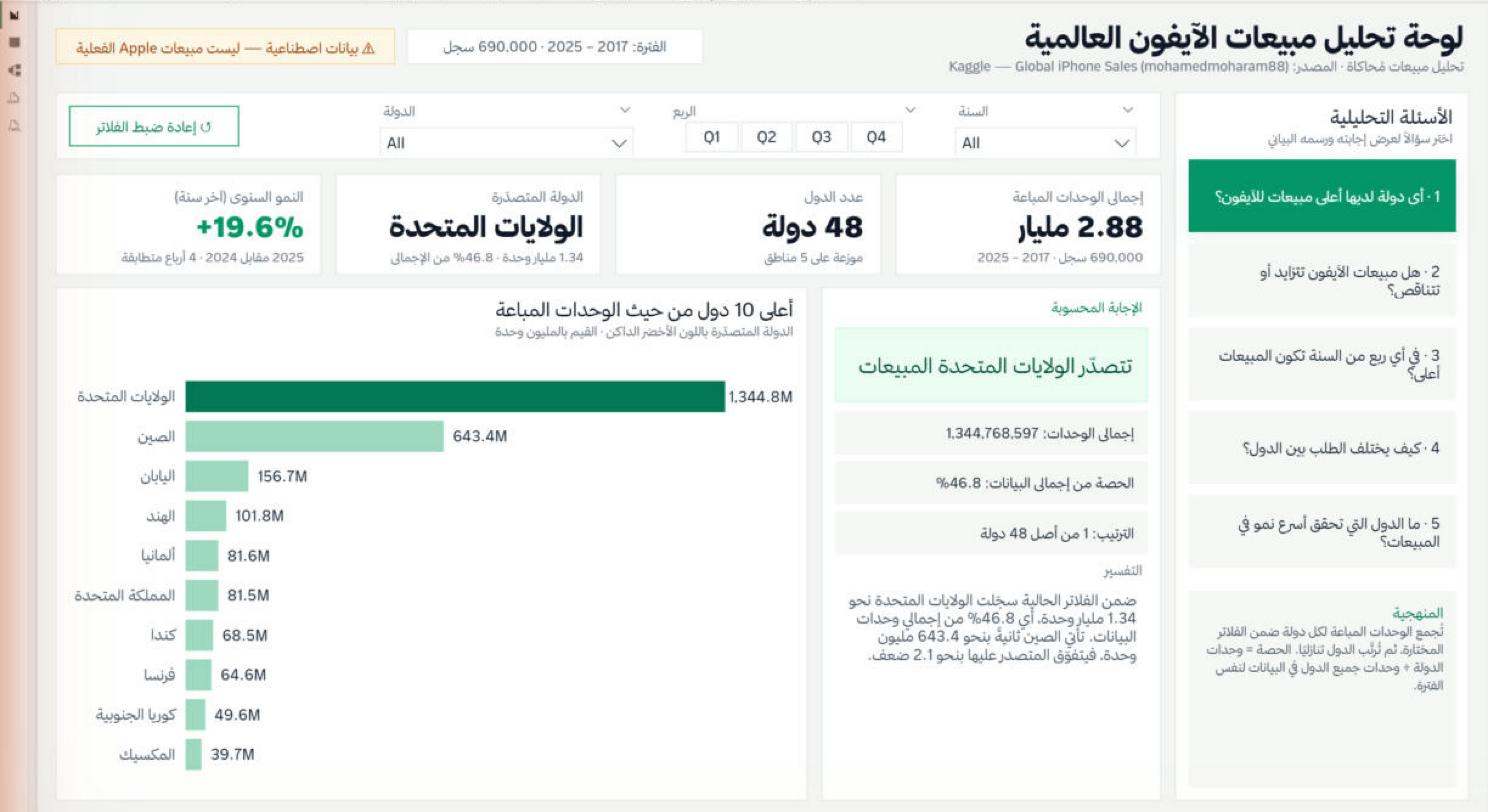The width and height of the screenshot is (1488, 812).
Task: Collapse the 'السنة' filter using its small chevron
Action: point(1128,110)
